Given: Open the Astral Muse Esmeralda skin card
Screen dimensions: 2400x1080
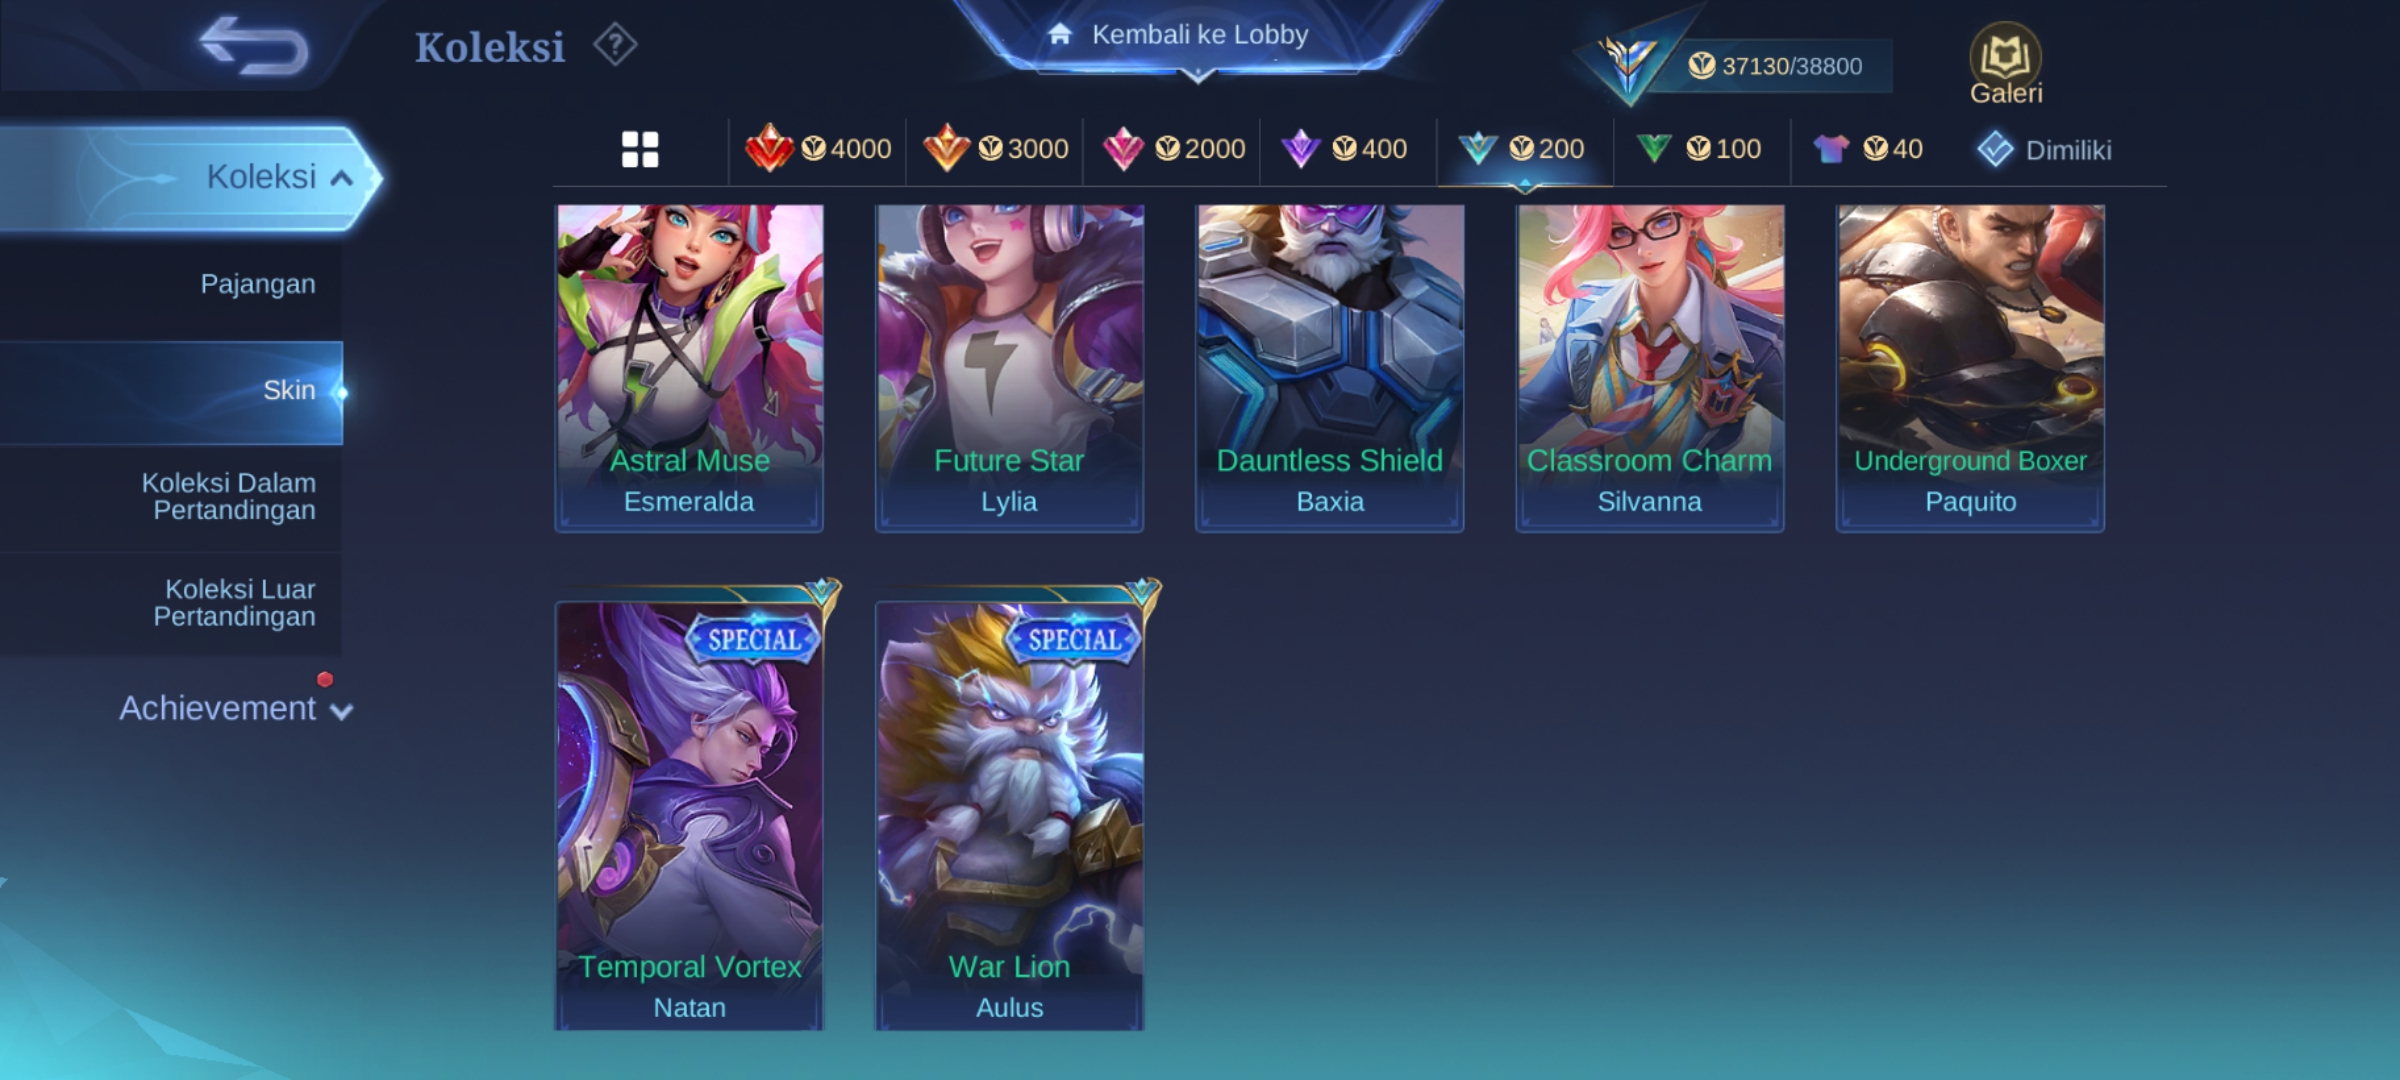Looking at the screenshot, I should coord(689,368).
